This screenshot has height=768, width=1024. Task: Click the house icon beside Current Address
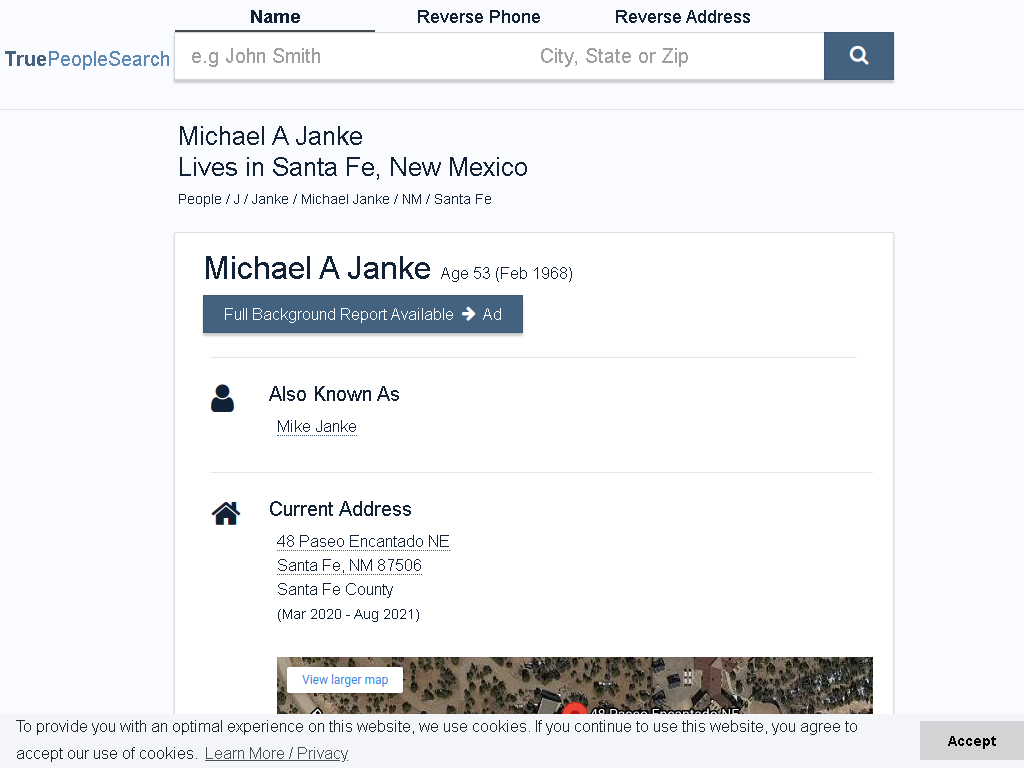tap(226, 513)
